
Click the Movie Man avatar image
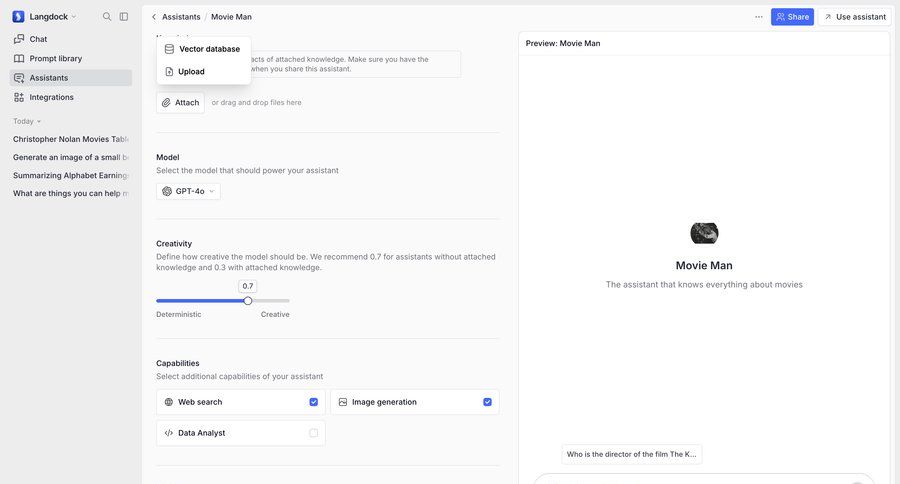coord(704,233)
